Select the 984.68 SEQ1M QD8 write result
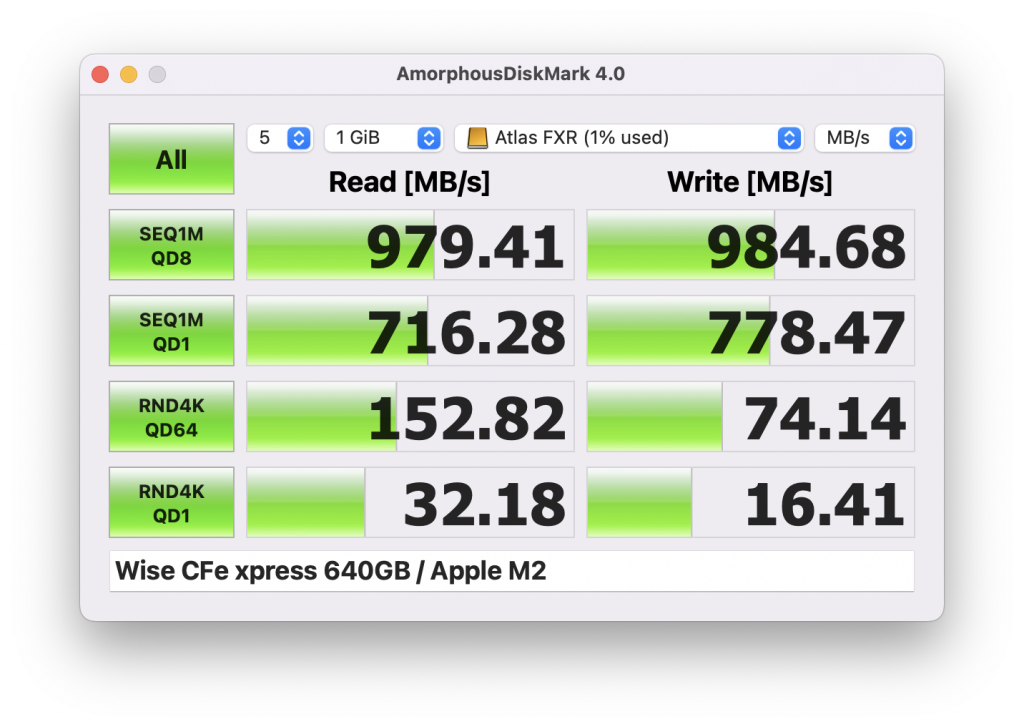 coord(750,245)
